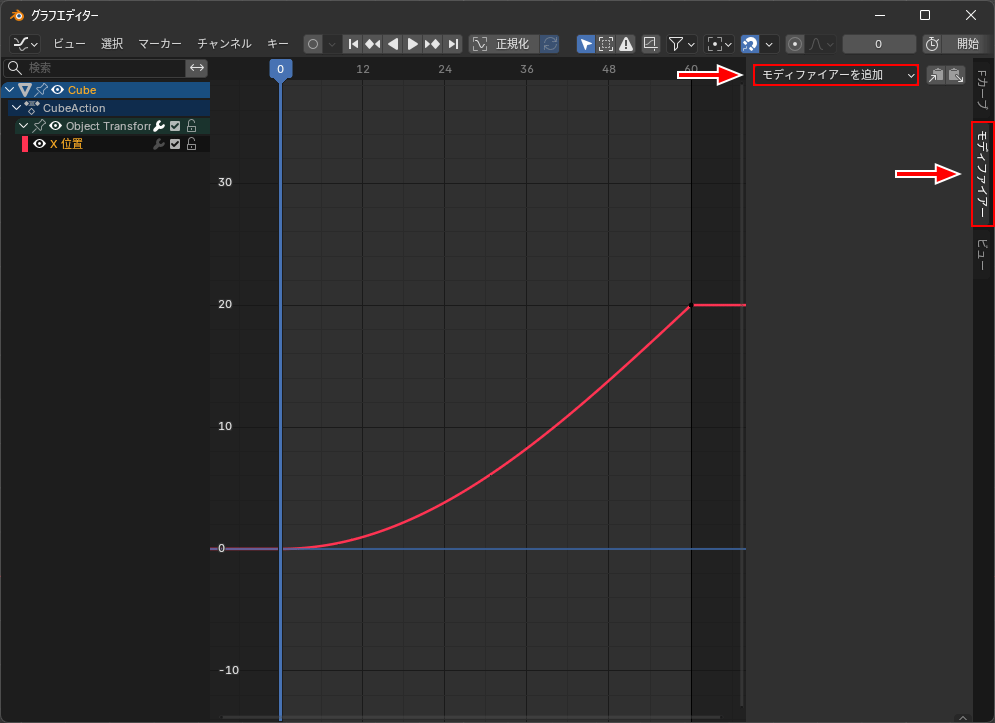Open the モディファイアーを追加 dropdown
The height and width of the screenshot is (723, 995).
coord(835,75)
